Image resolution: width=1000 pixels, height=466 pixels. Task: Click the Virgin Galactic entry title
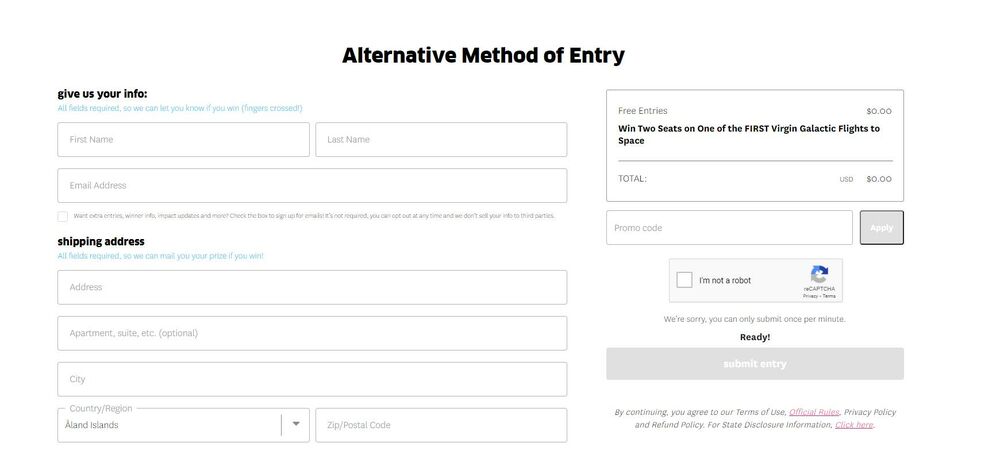coord(749,135)
